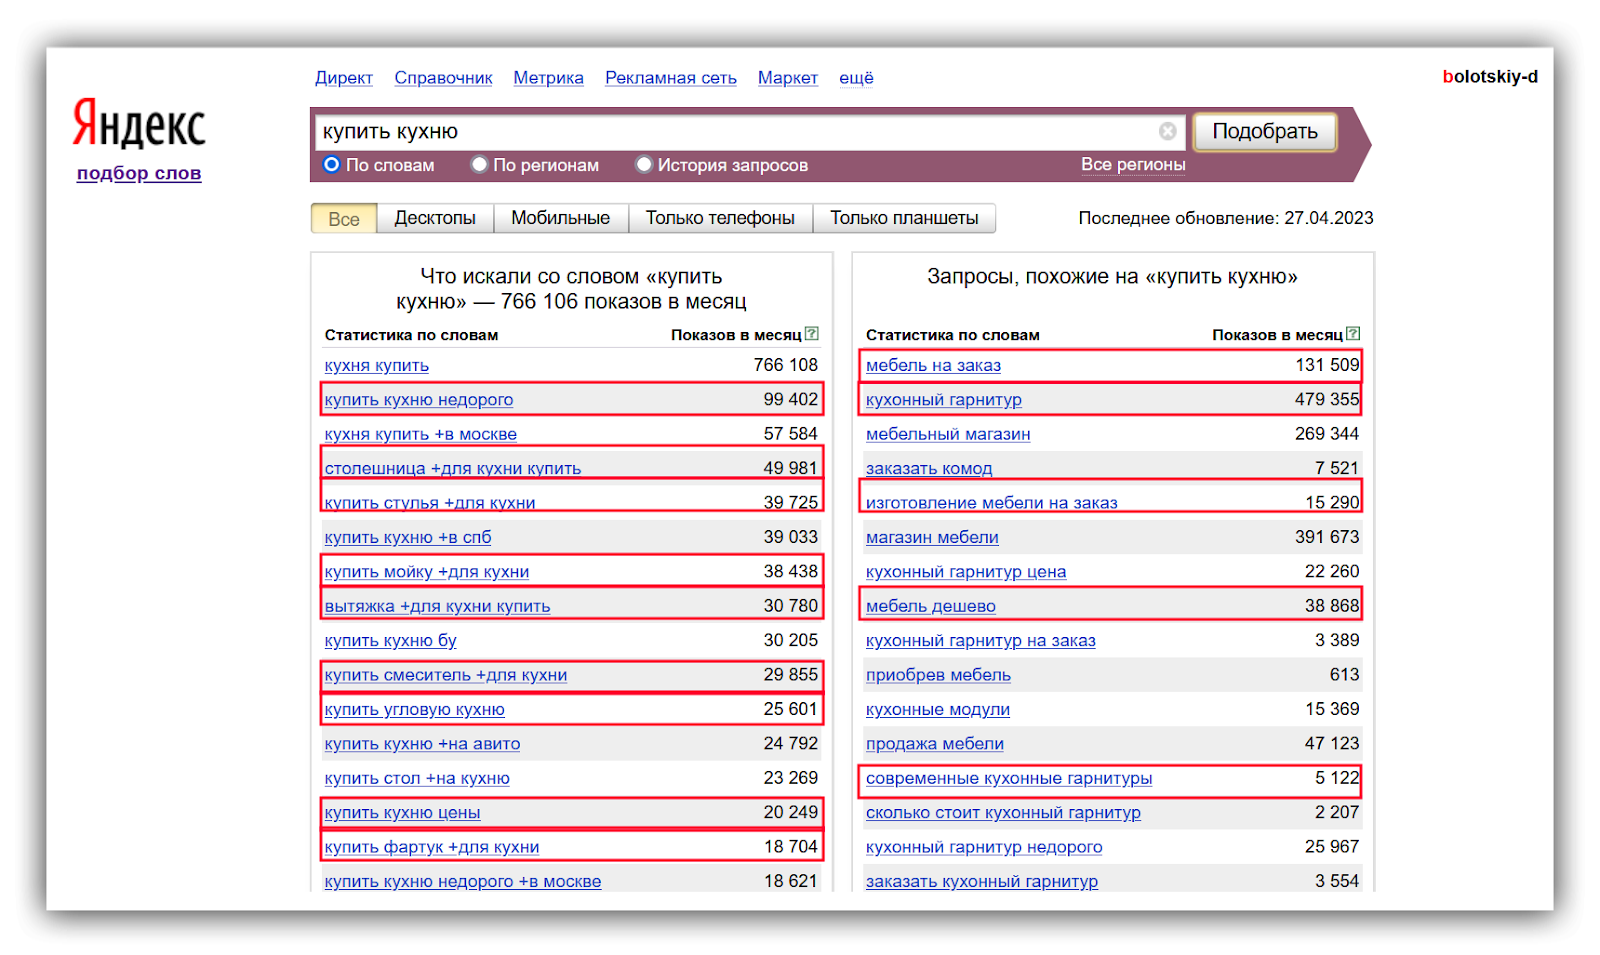
Task: Open similar query 'продажа мебели'
Action: pos(935,744)
